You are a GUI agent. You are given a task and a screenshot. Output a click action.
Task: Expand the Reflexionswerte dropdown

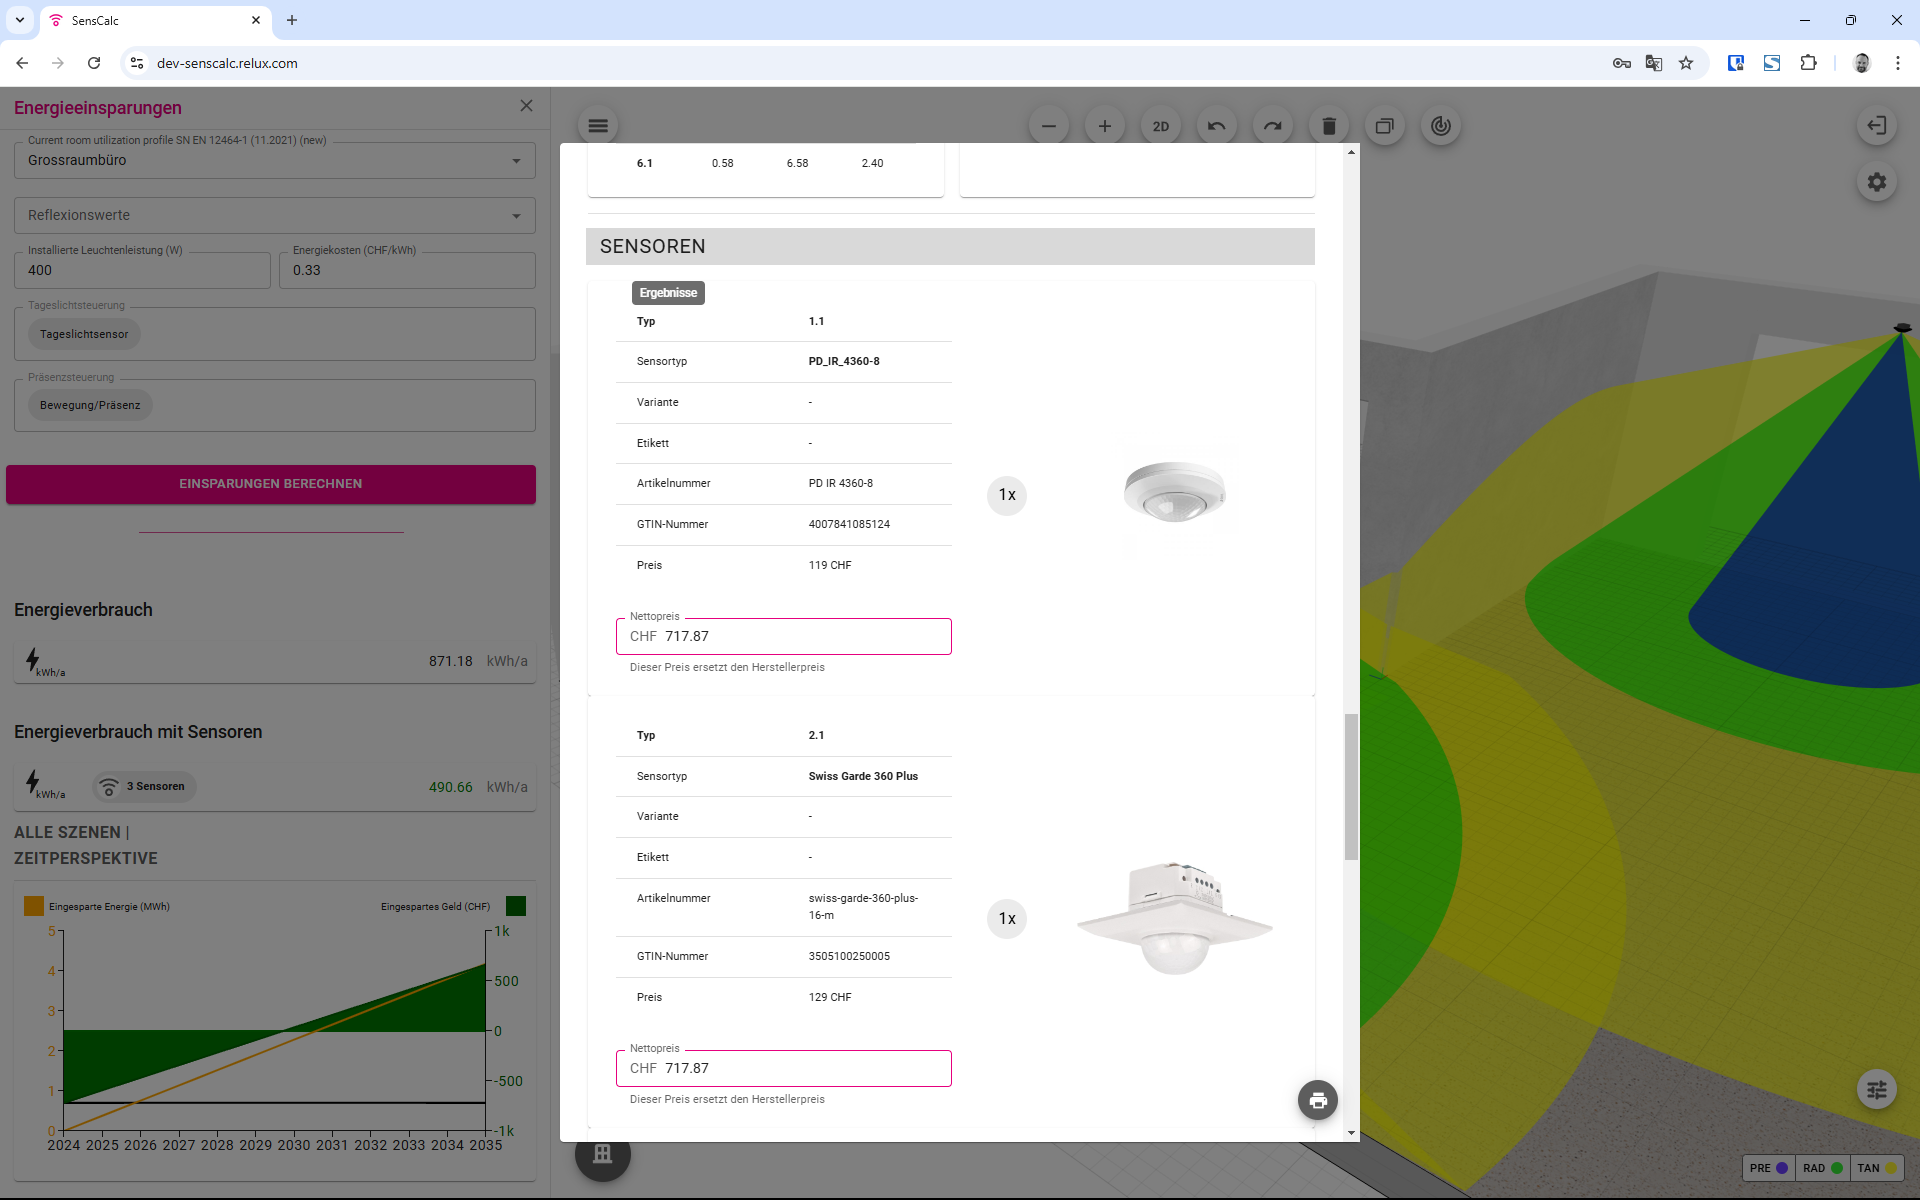click(272, 215)
